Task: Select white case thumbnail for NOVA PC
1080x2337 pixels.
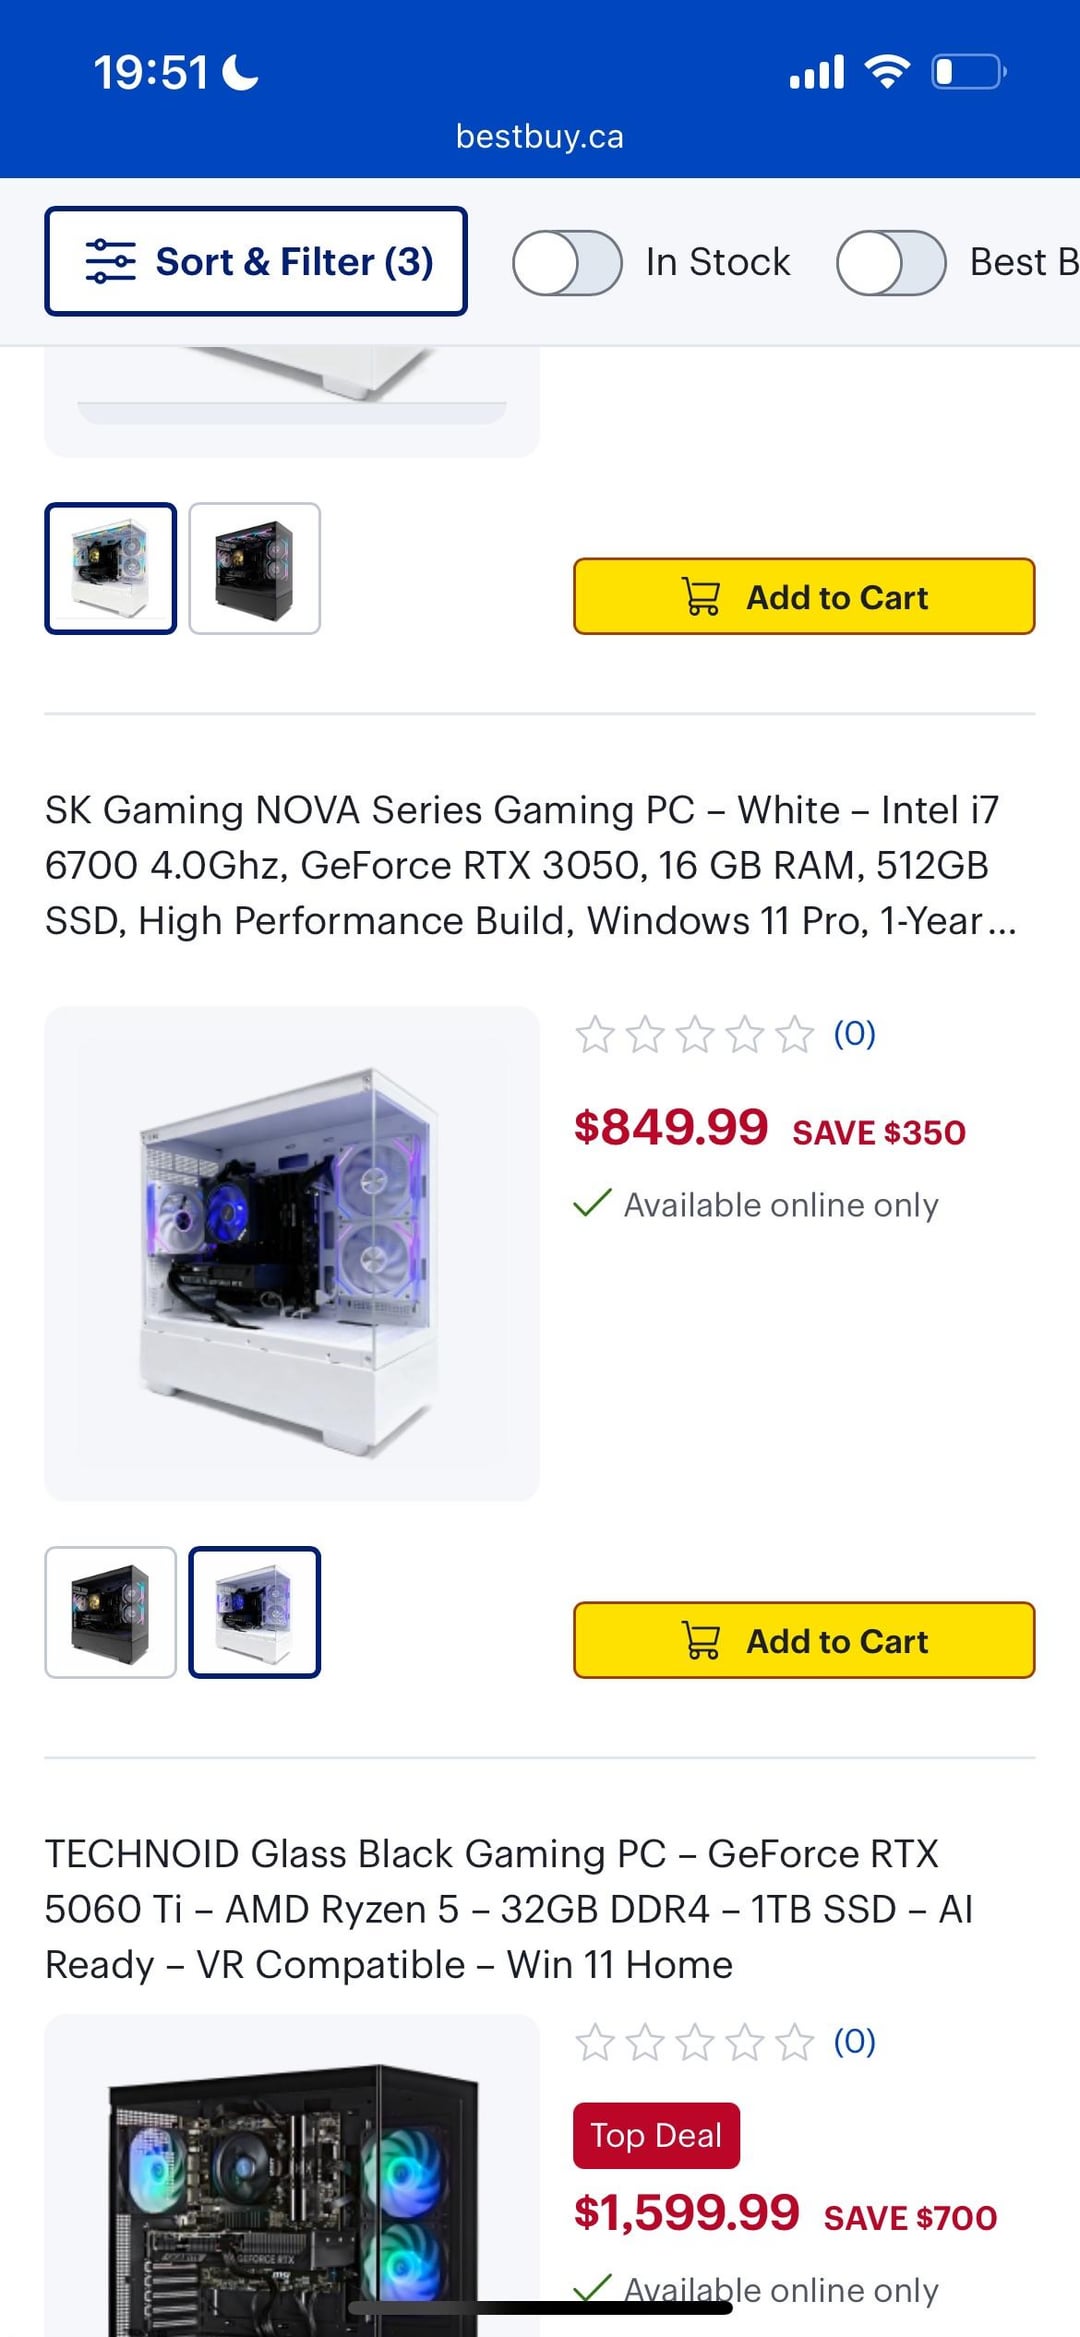Action: click(x=255, y=1612)
